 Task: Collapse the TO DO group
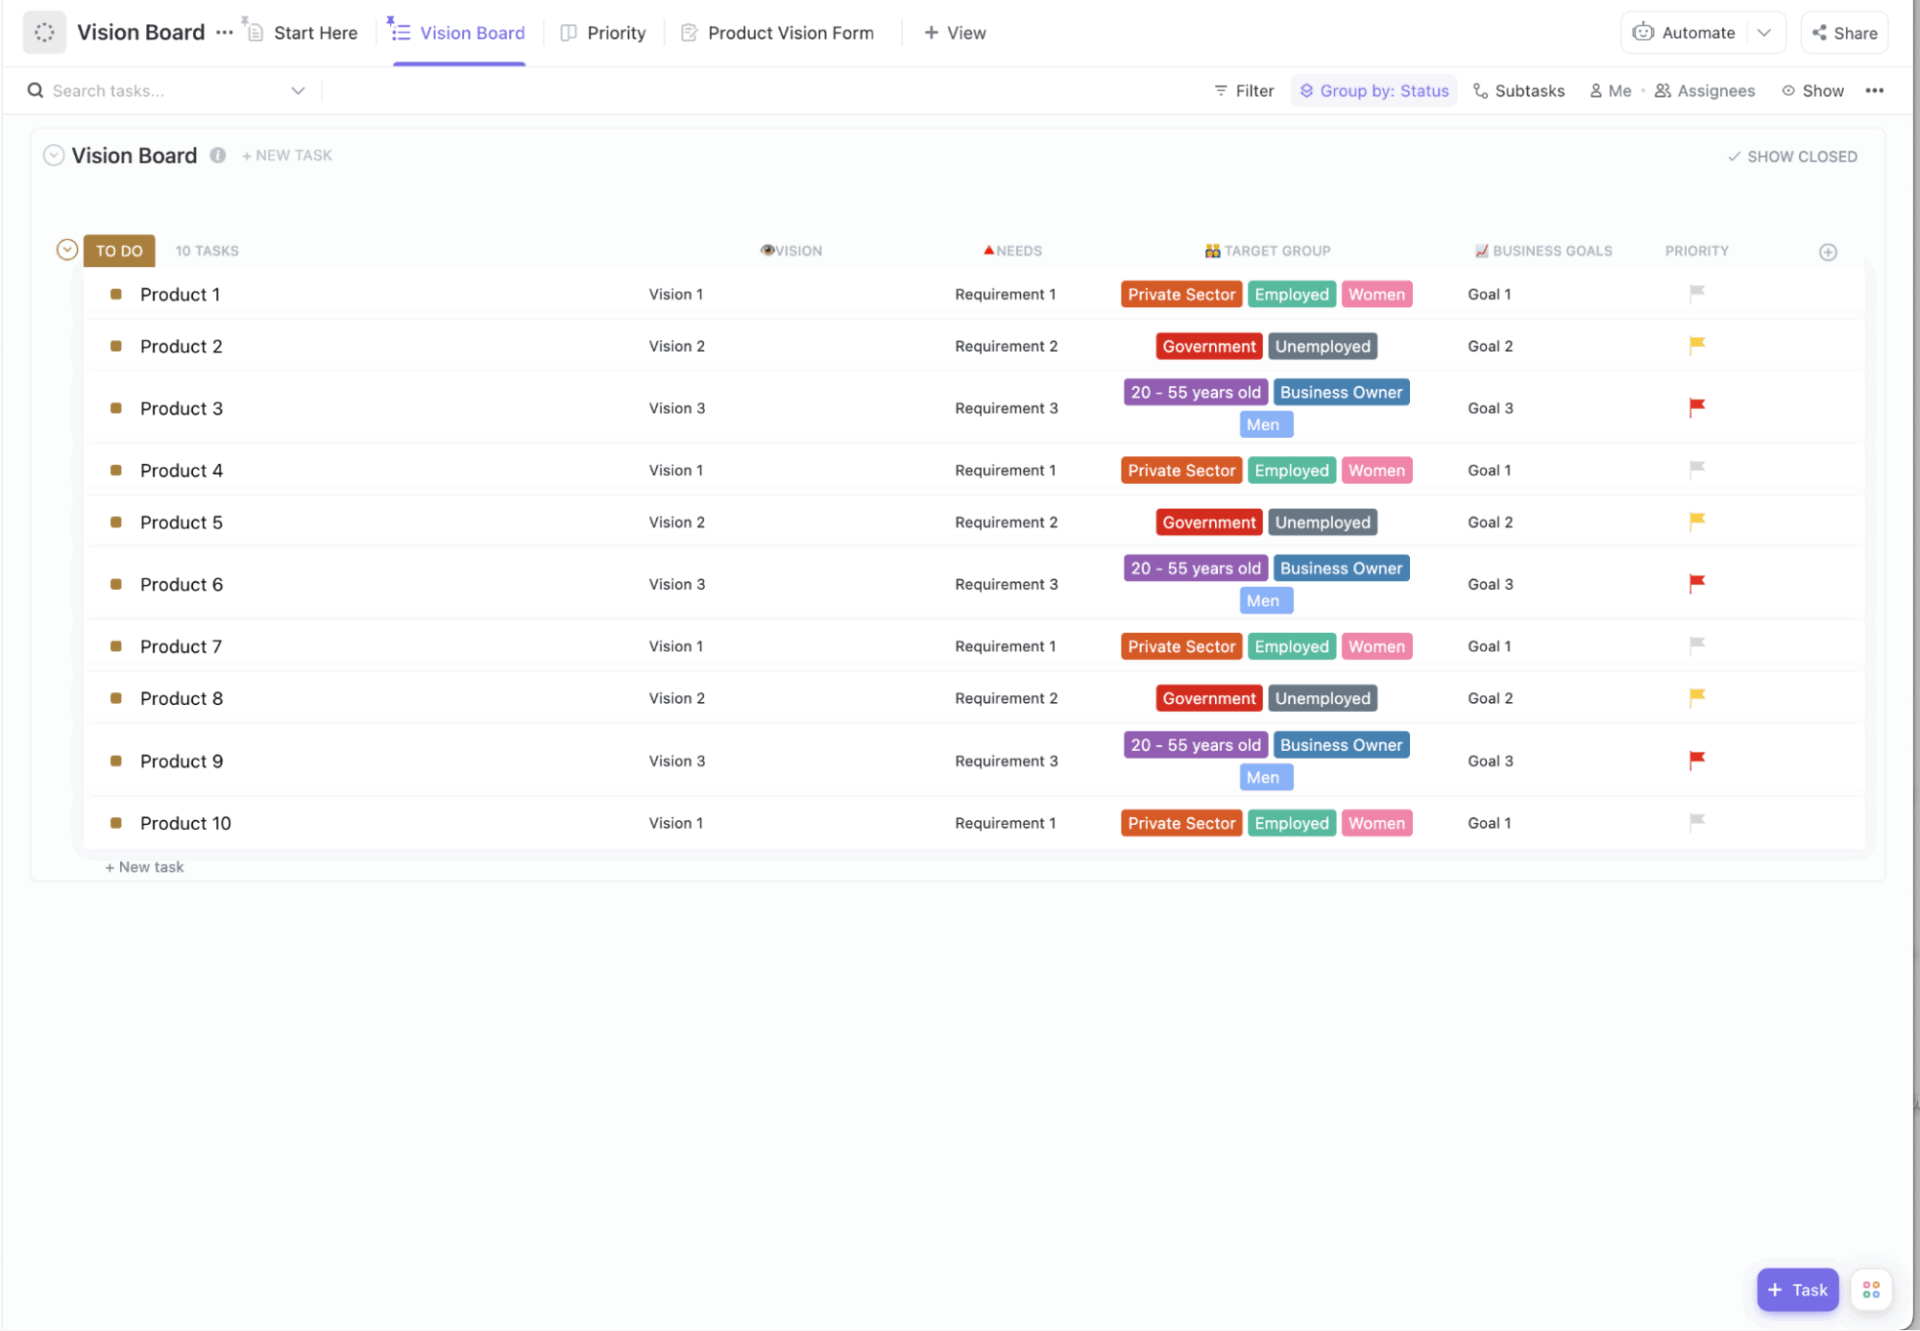click(x=67, y=250)
